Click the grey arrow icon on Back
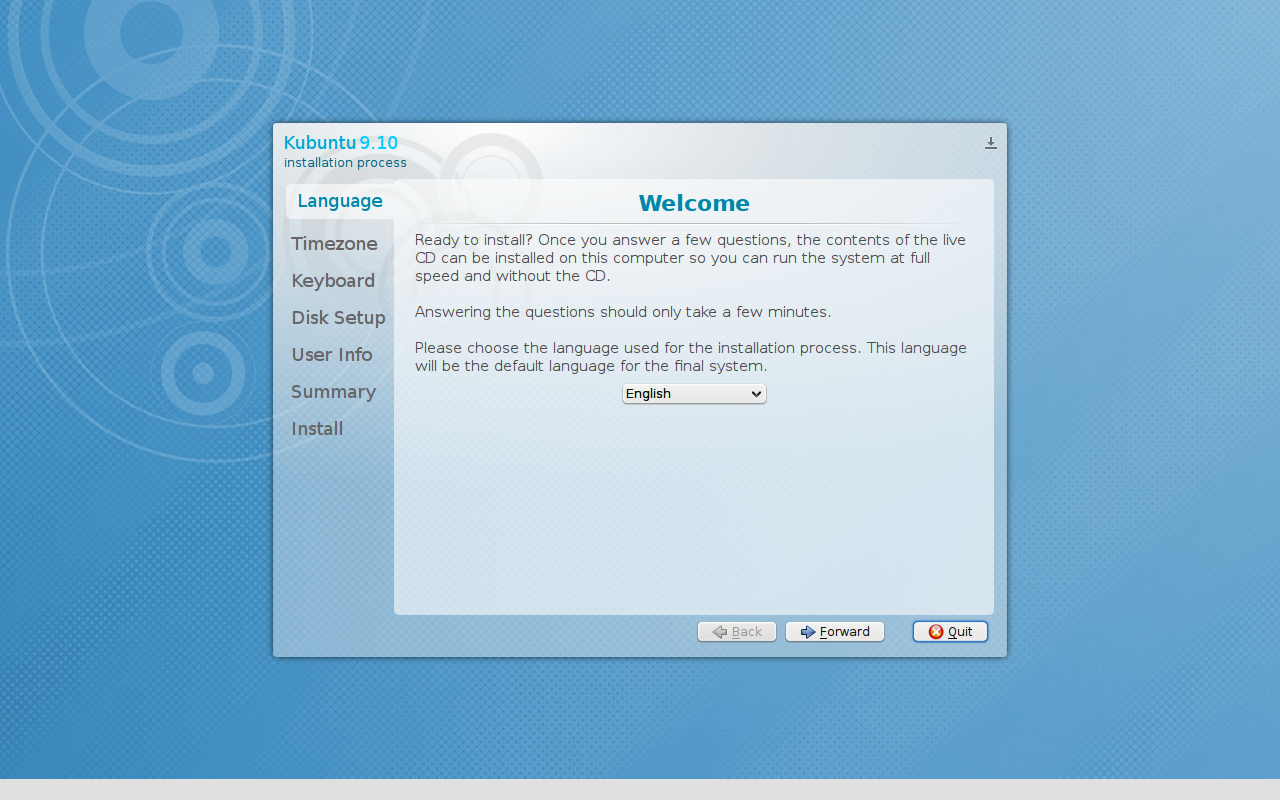Image resolution: width=1280 pixels, height=800 pixels. click(719, 632)
